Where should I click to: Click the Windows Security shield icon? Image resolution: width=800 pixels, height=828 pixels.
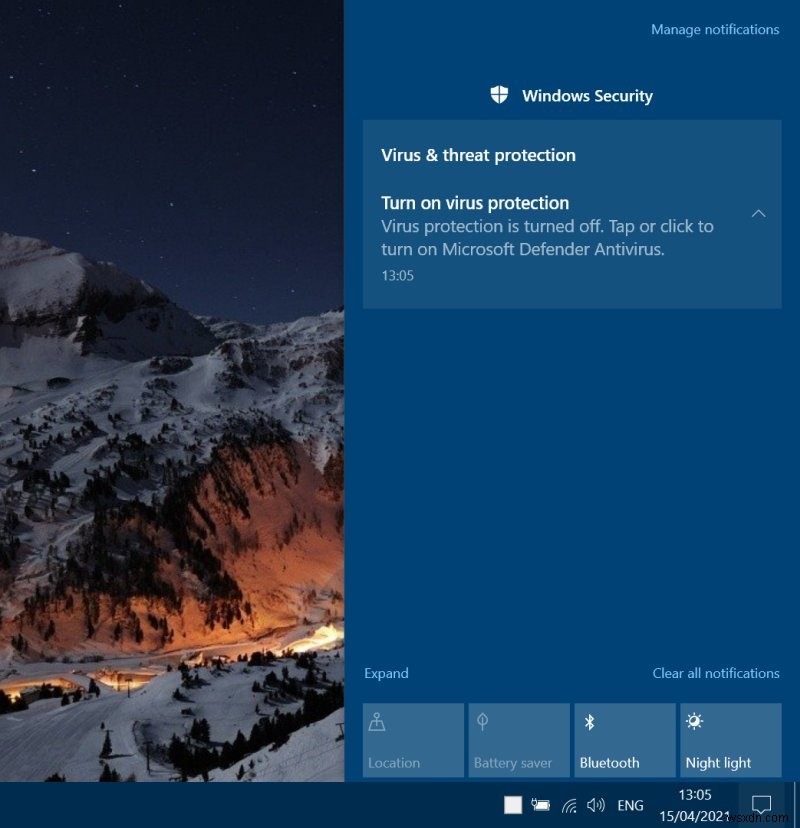click(498, 94)
